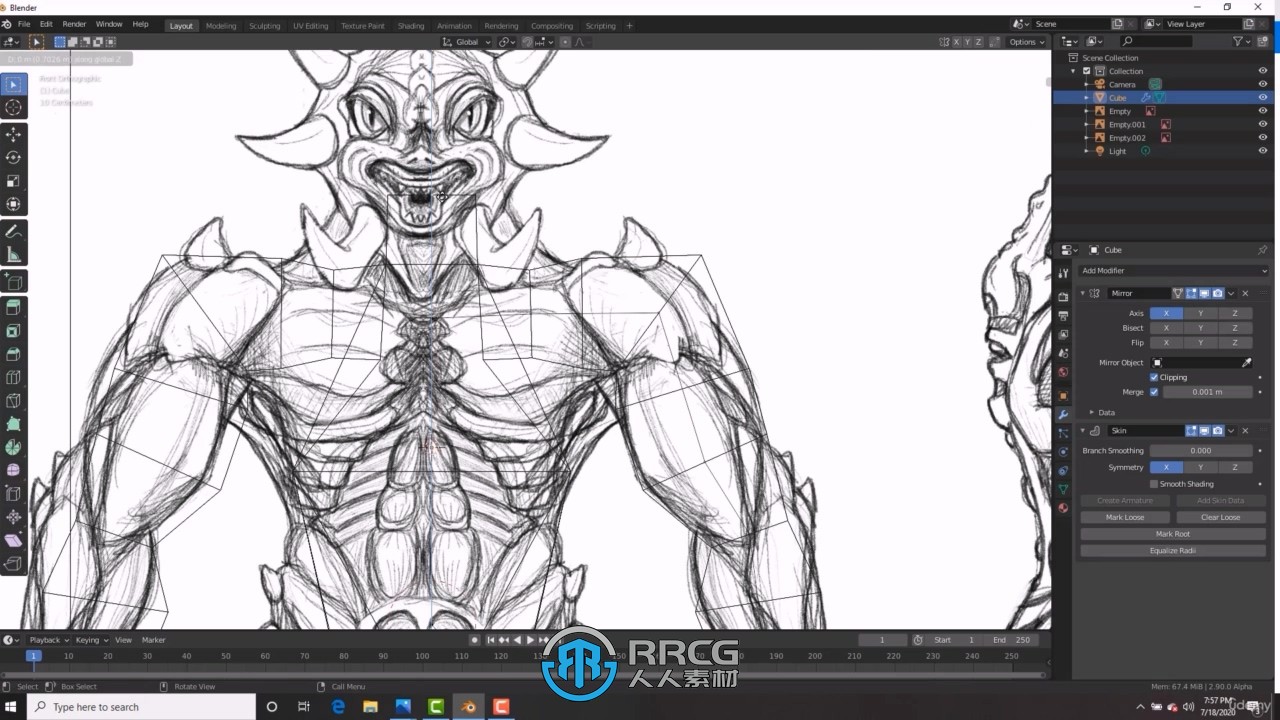1280x720 pixels.
Task: Select the Loop Cut tool
Action: coord(13,377)
